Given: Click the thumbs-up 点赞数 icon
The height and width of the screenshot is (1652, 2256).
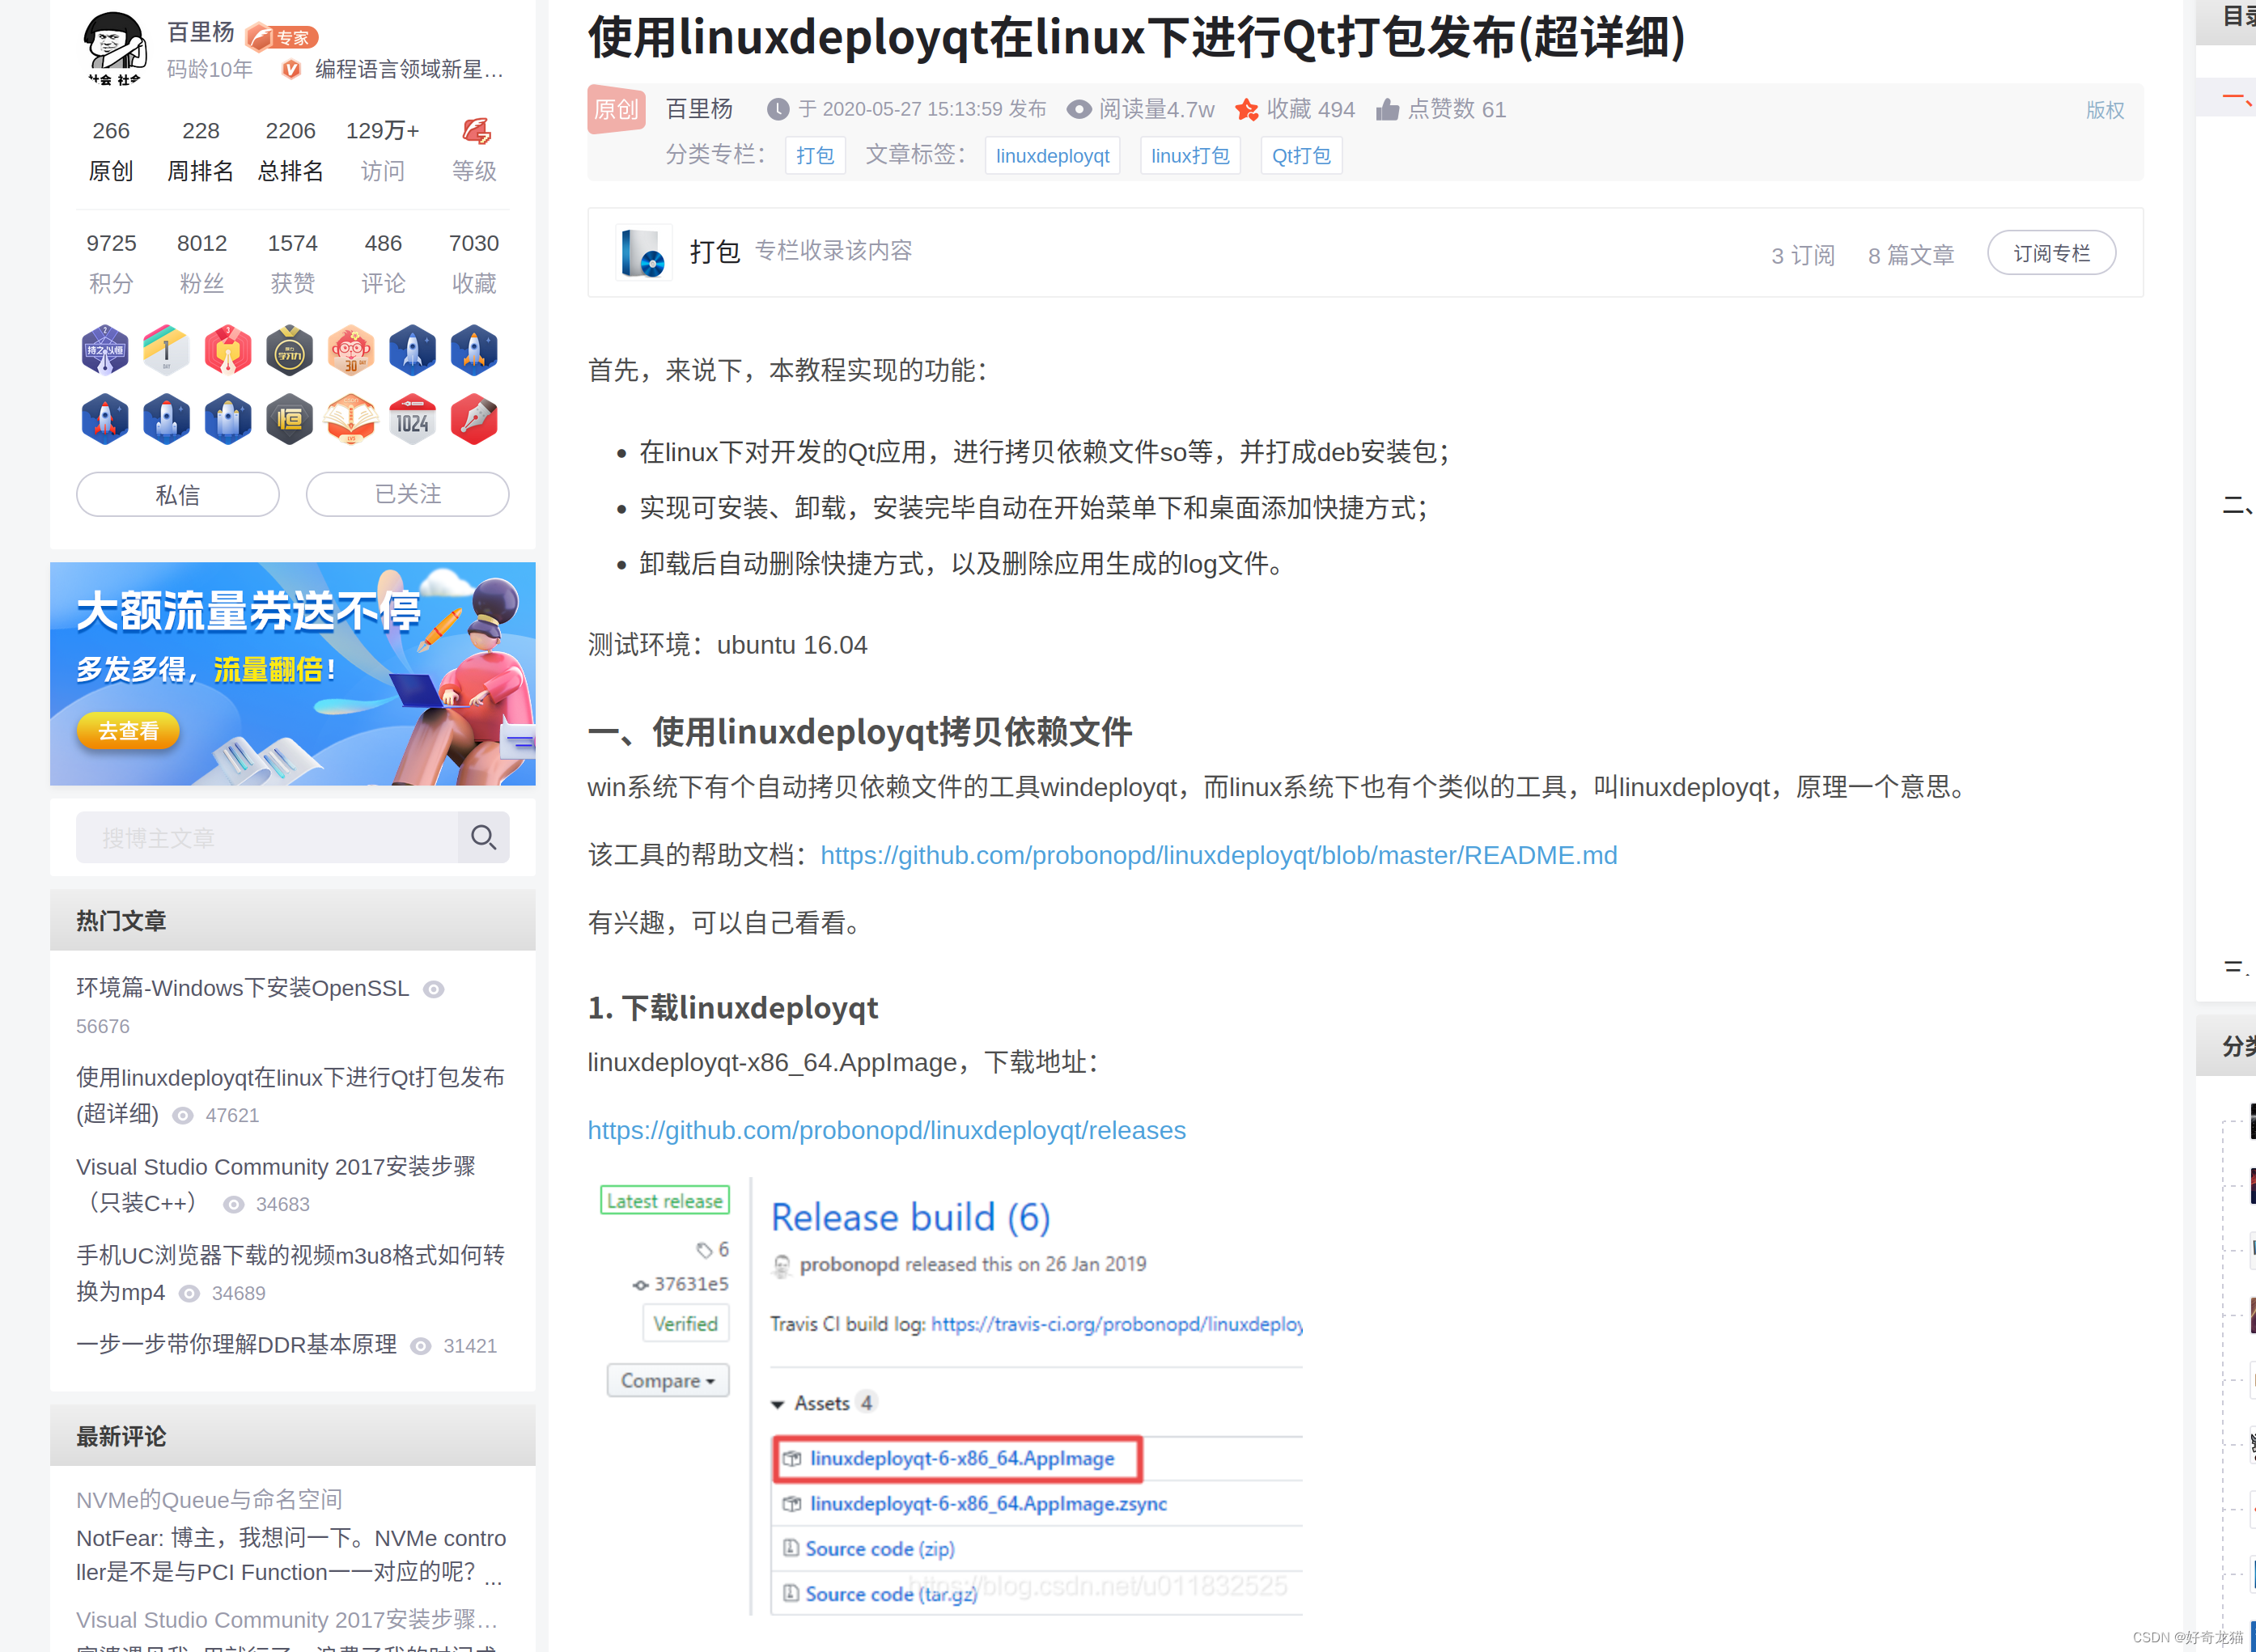Looking at the screenshot, I should (1387, 109).
